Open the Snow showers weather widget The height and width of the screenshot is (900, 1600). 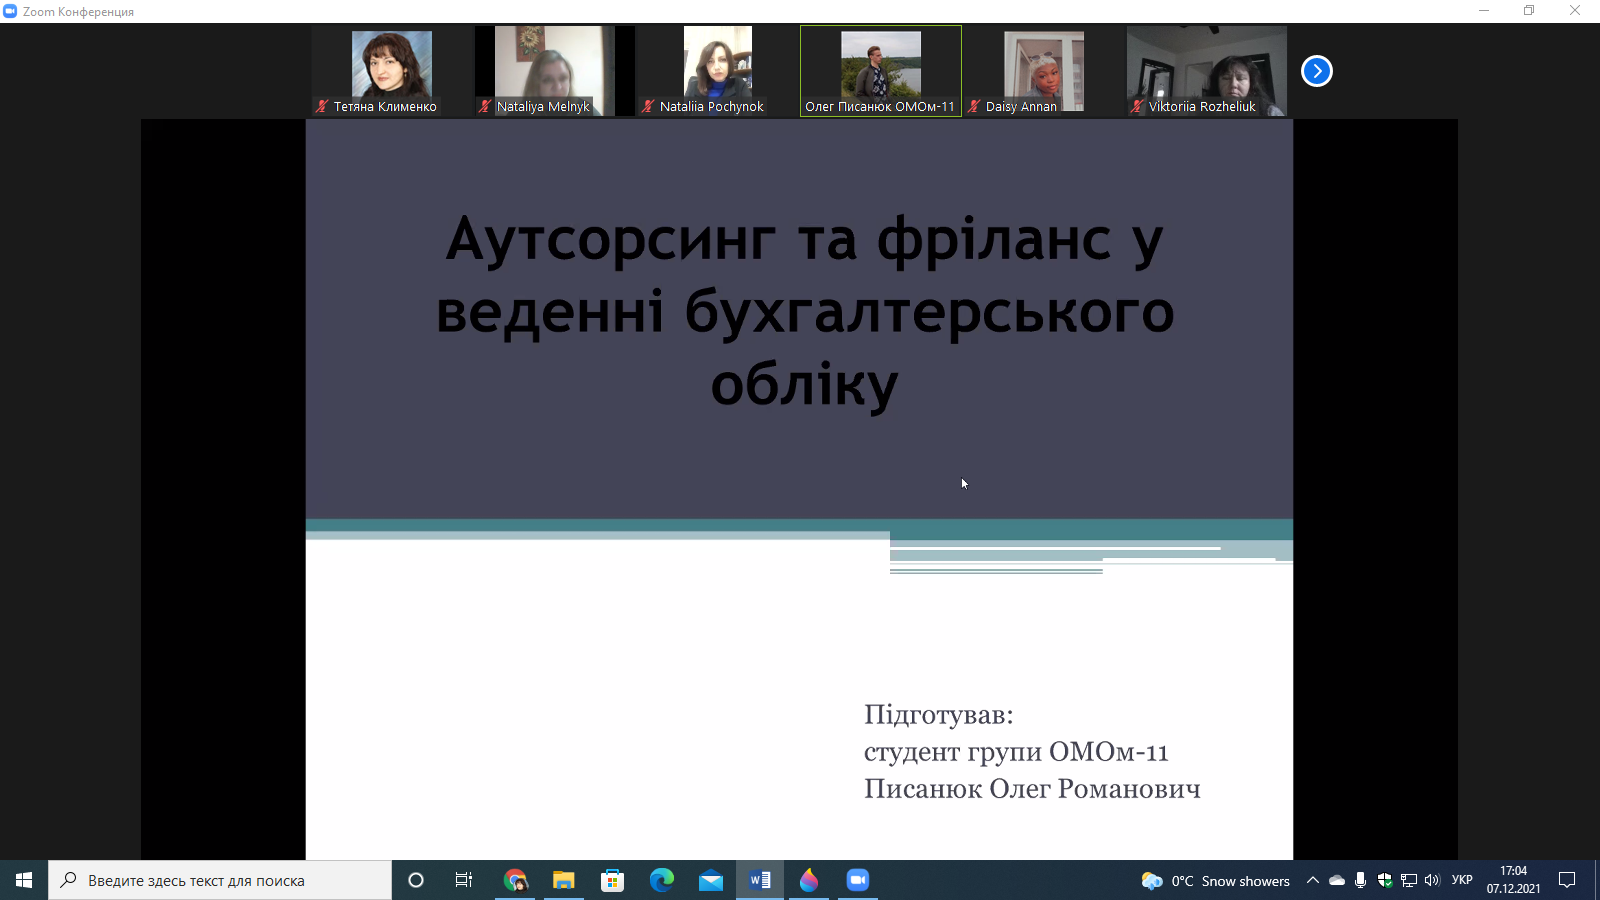[1216, 880]
